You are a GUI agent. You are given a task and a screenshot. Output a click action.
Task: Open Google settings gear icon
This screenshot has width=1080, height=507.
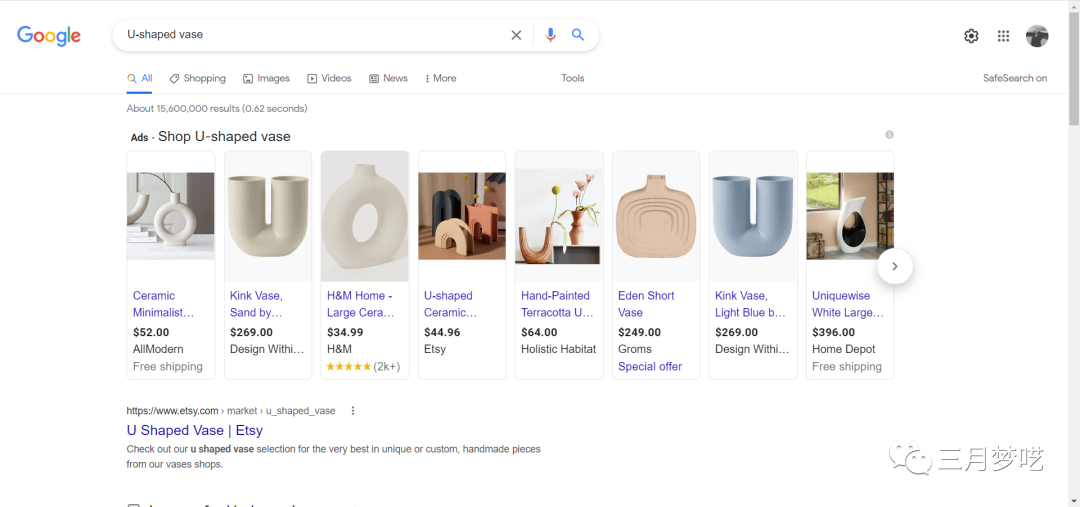(971, 37)
